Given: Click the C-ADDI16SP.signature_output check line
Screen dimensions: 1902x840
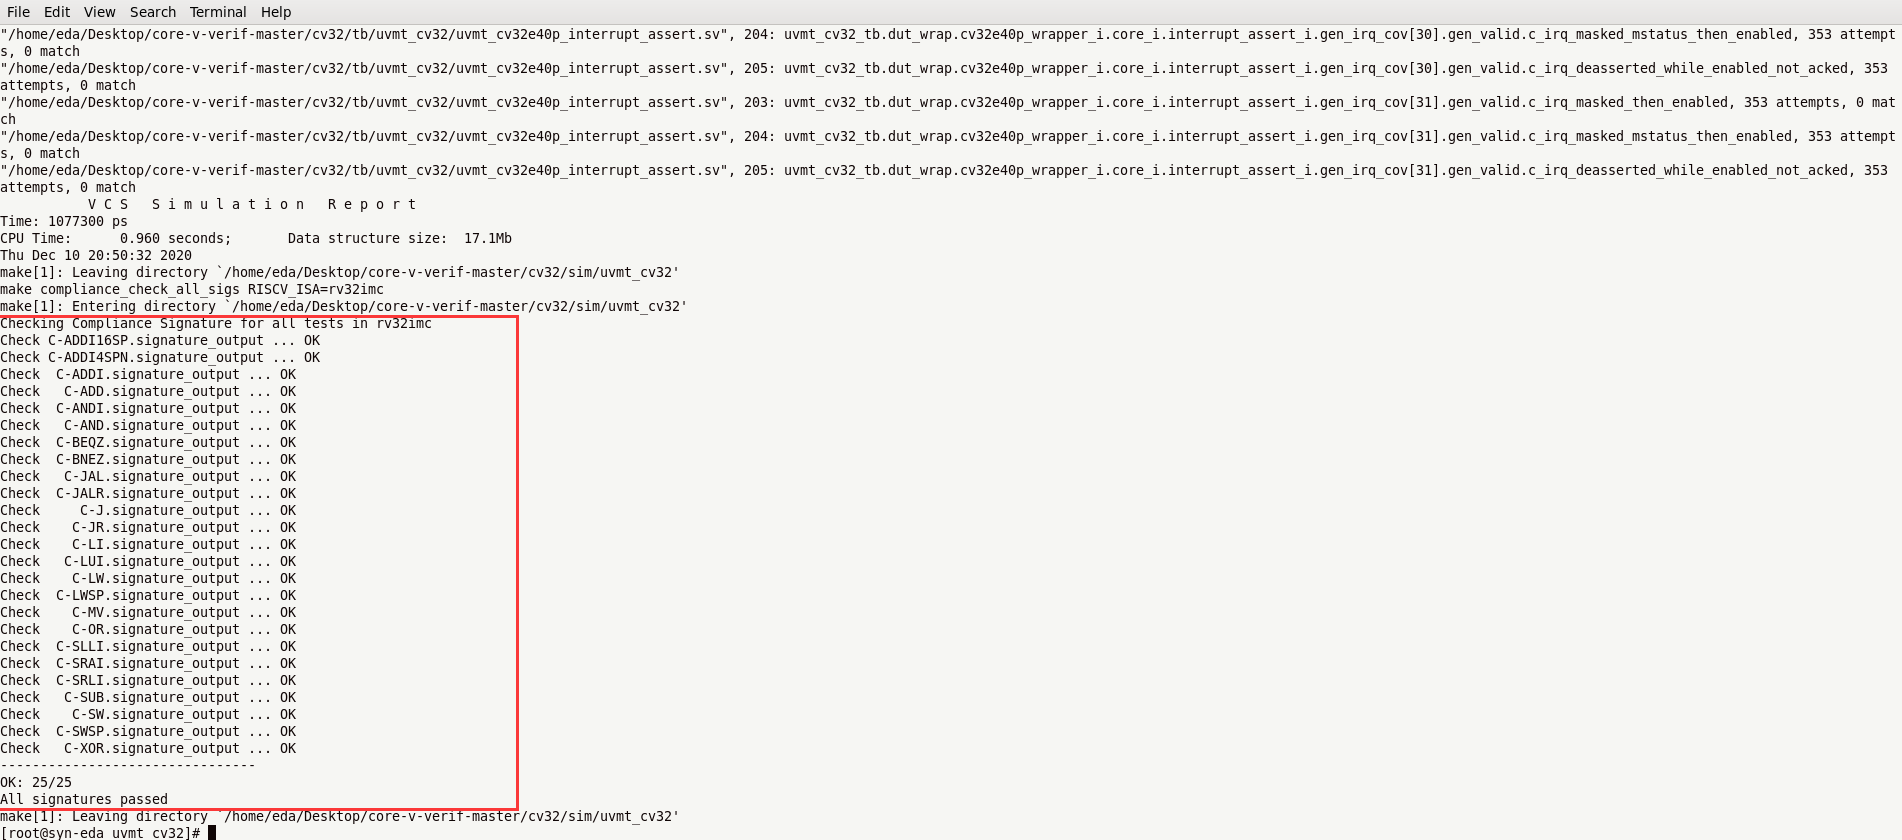Looking at the screenshot, I should pos(158,340).
